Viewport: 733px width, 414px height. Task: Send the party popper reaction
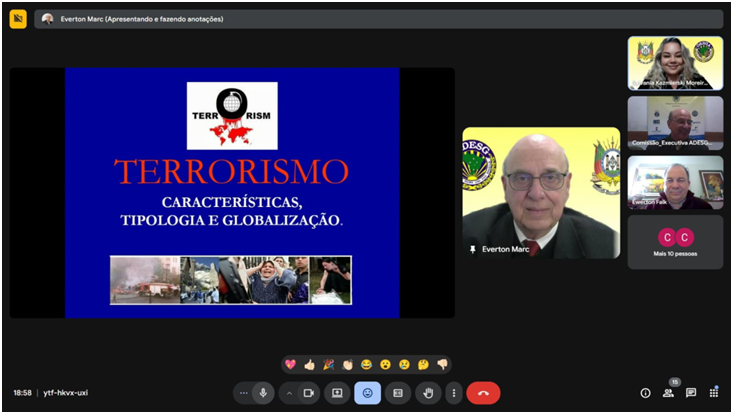[x=328, y=365]
